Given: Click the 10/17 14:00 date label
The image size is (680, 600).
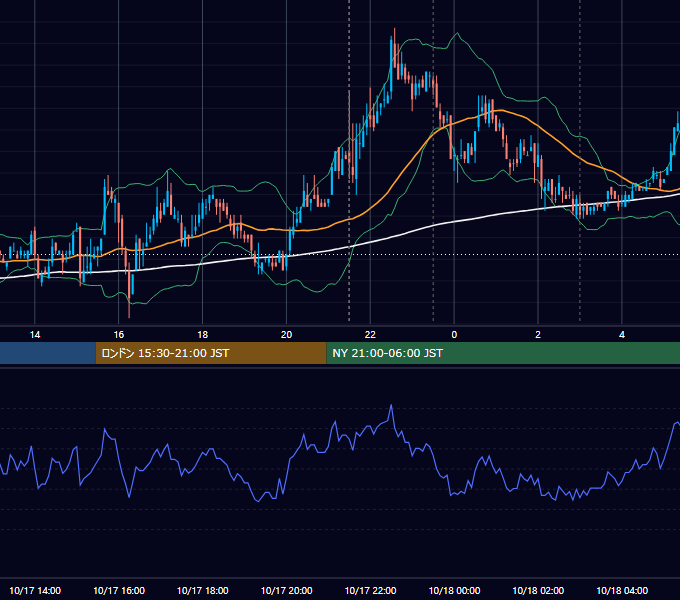Looking at the screenshot, I should pyautogui.click(x=35, y=590).
